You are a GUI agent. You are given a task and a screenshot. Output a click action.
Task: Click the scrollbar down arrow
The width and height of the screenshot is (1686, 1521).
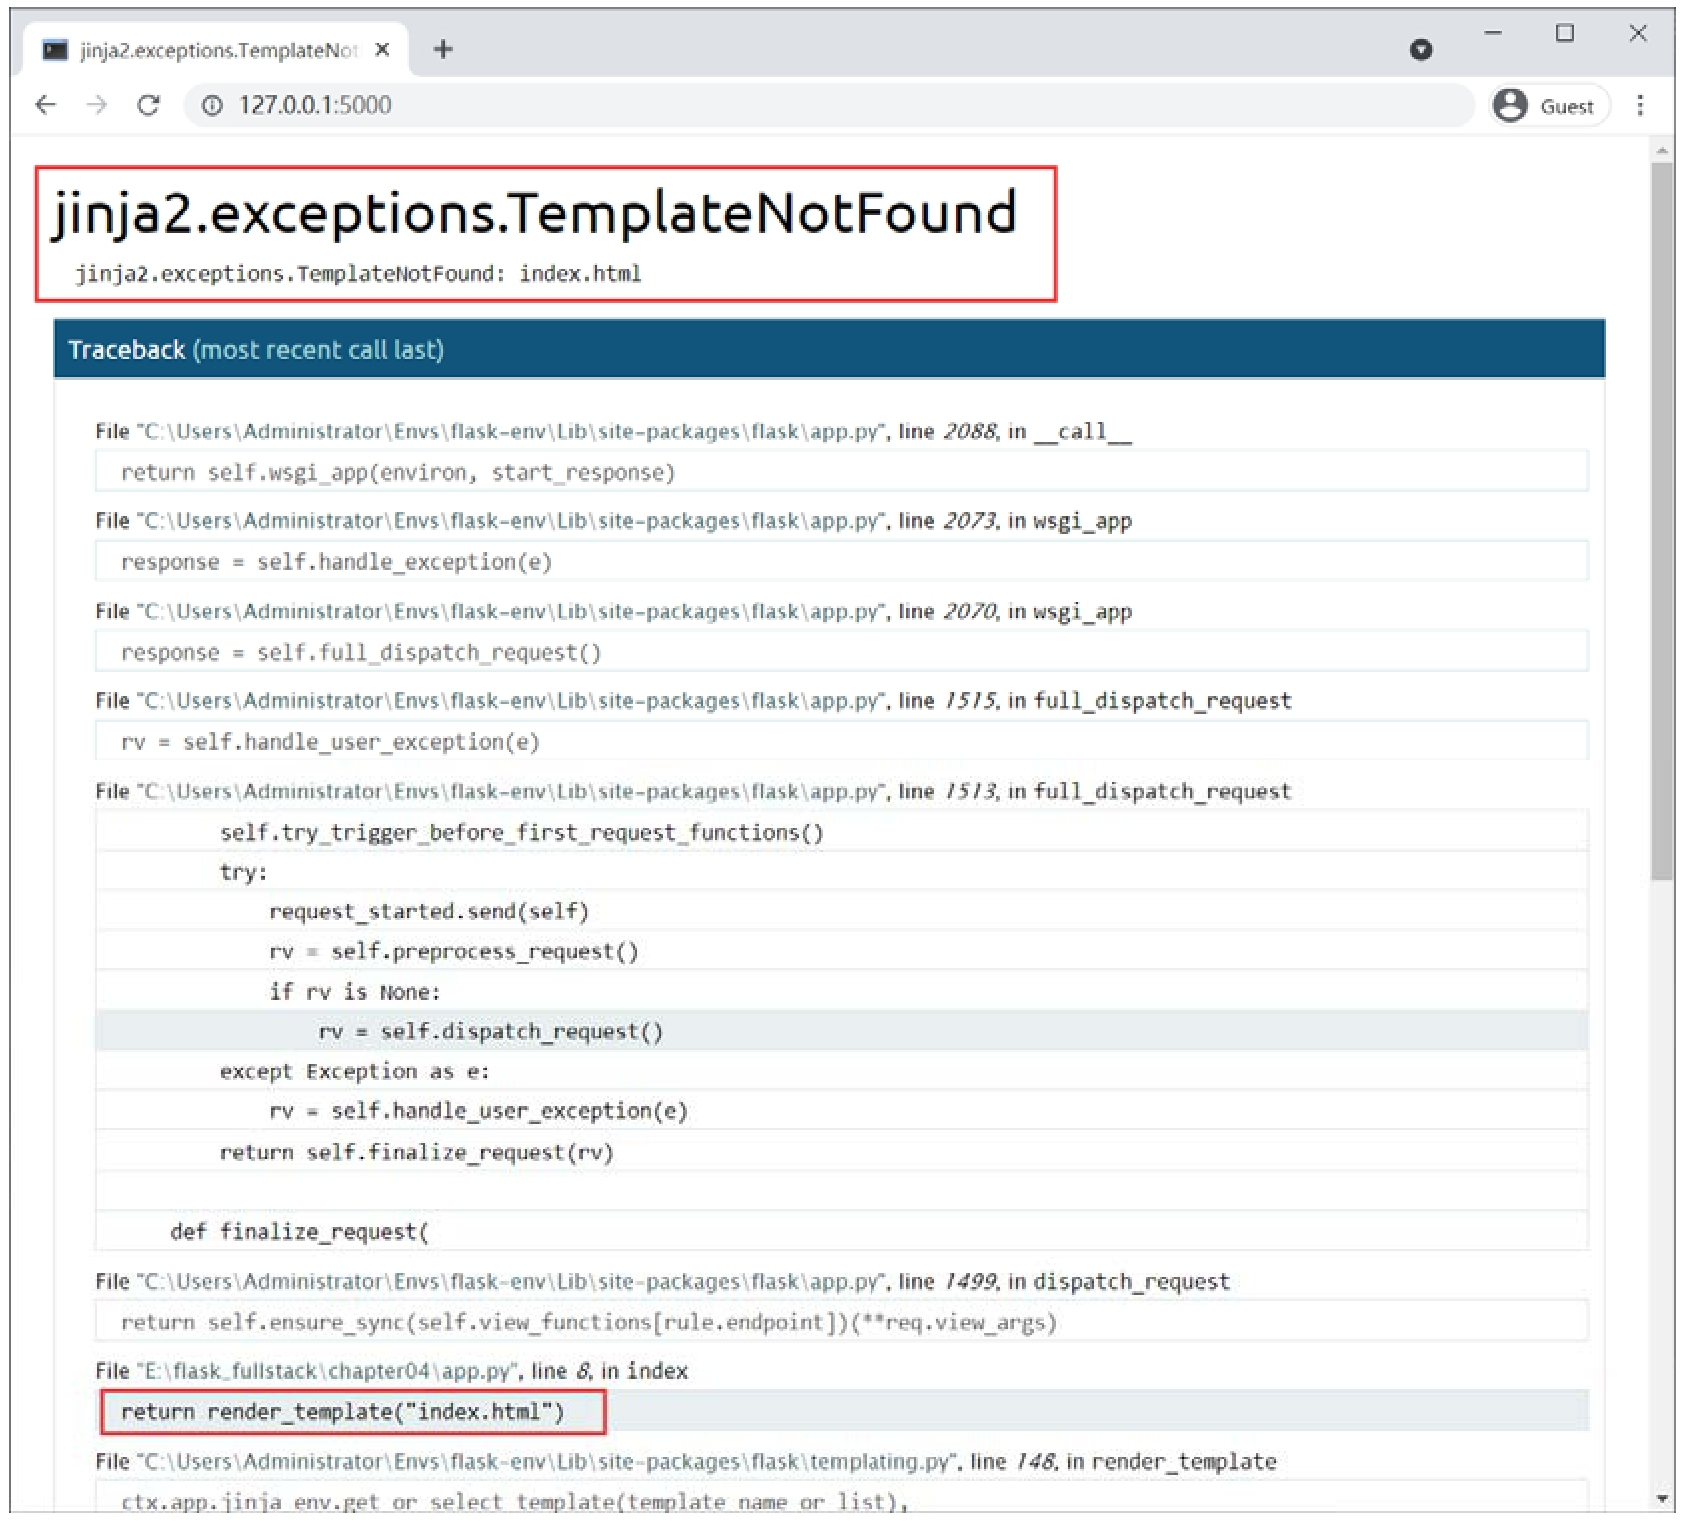(1662, 1498)
